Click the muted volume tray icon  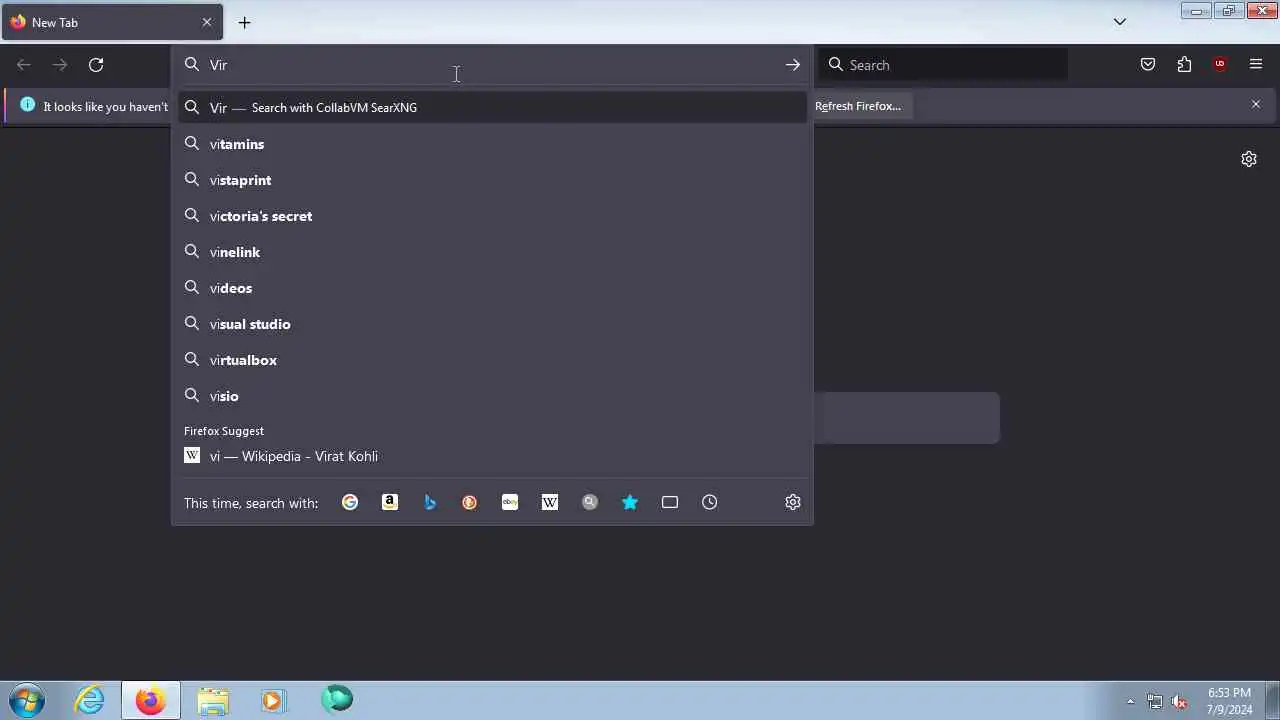1179,701
